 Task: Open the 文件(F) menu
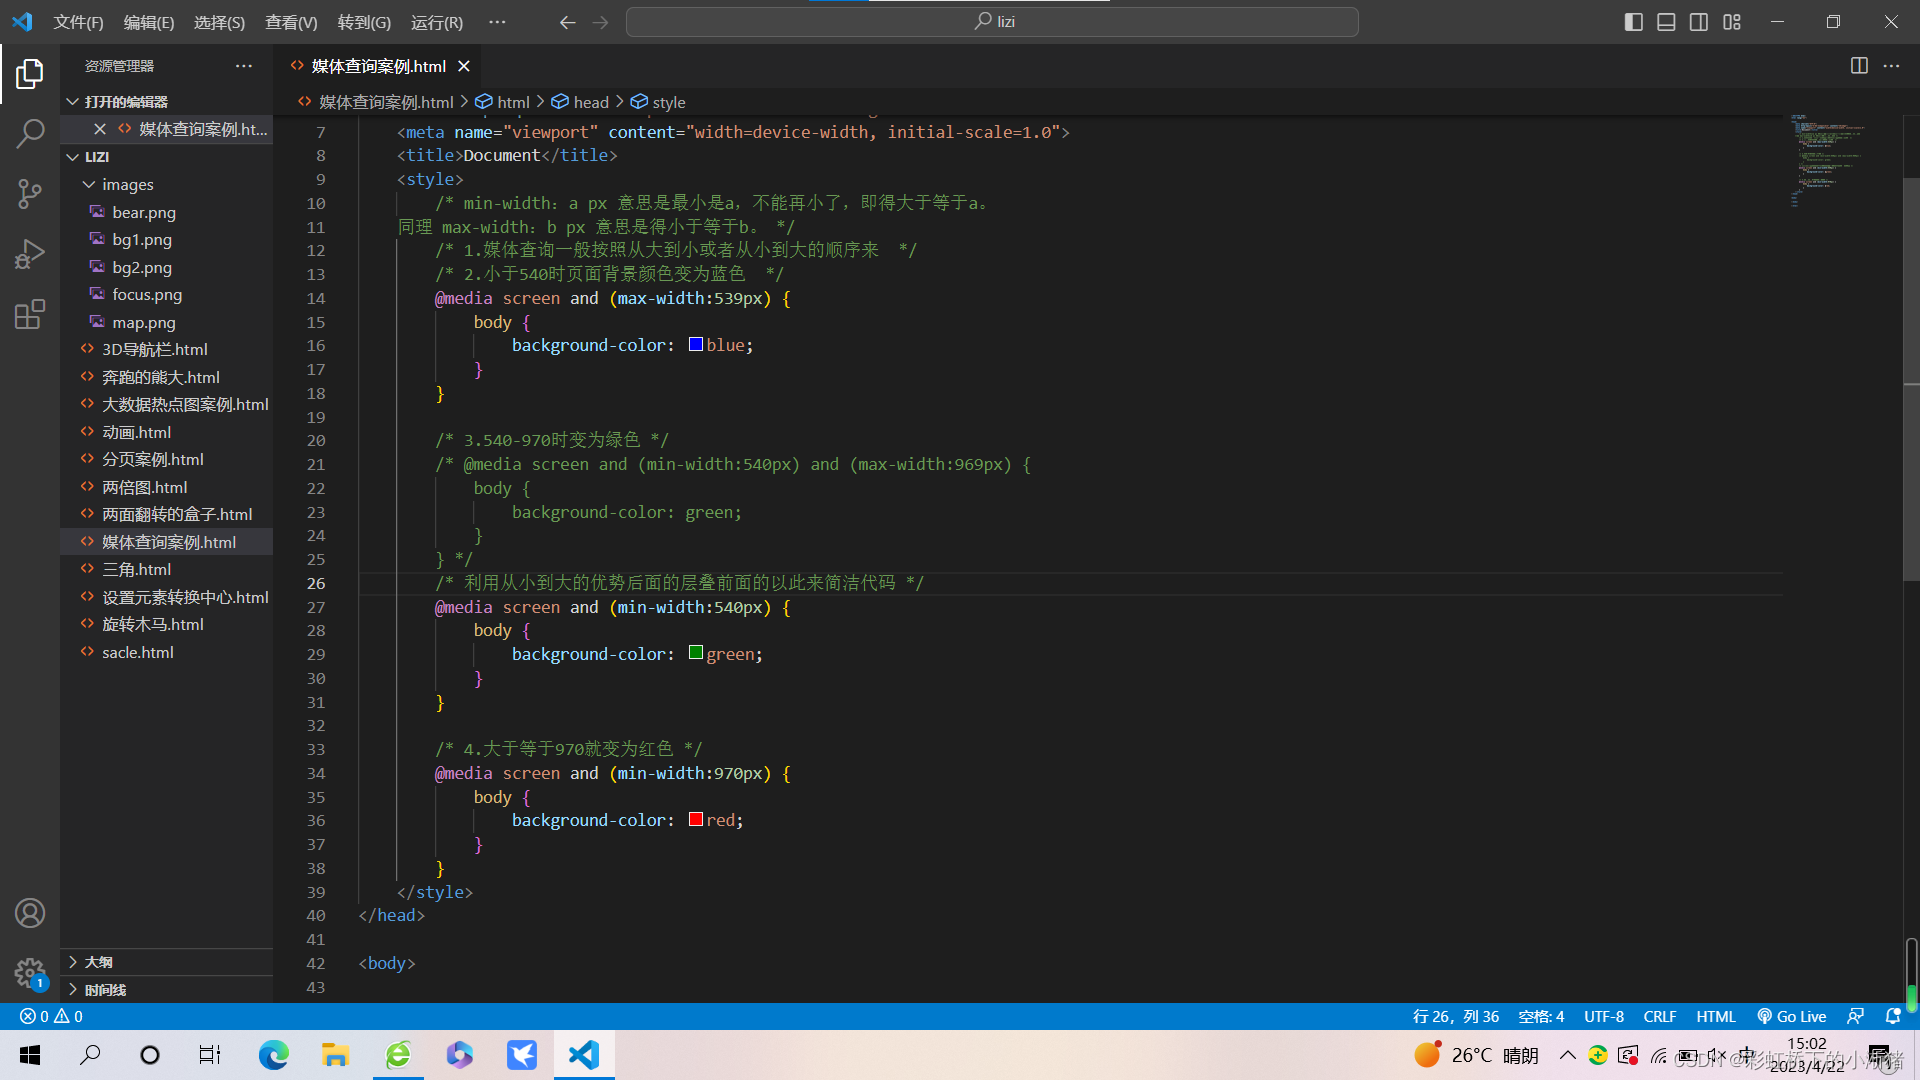(x=78, y=22)
